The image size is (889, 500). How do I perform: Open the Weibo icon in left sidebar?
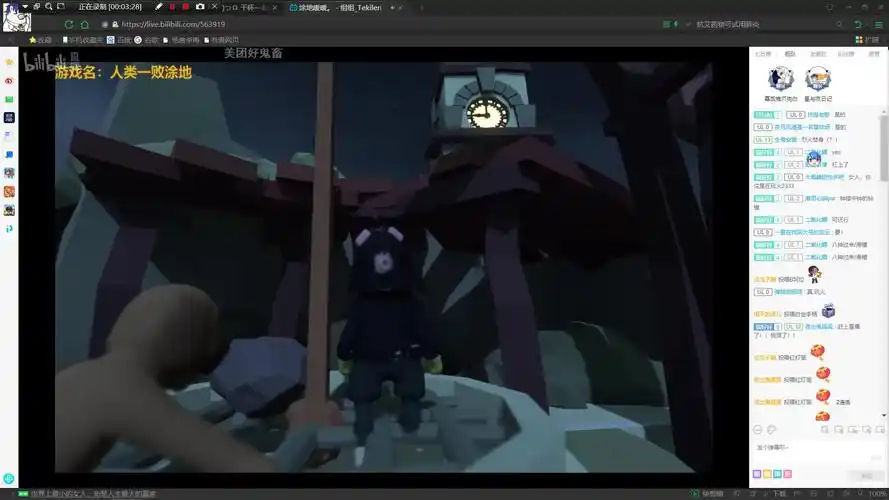pyautogui.click(x=9, y=81)
